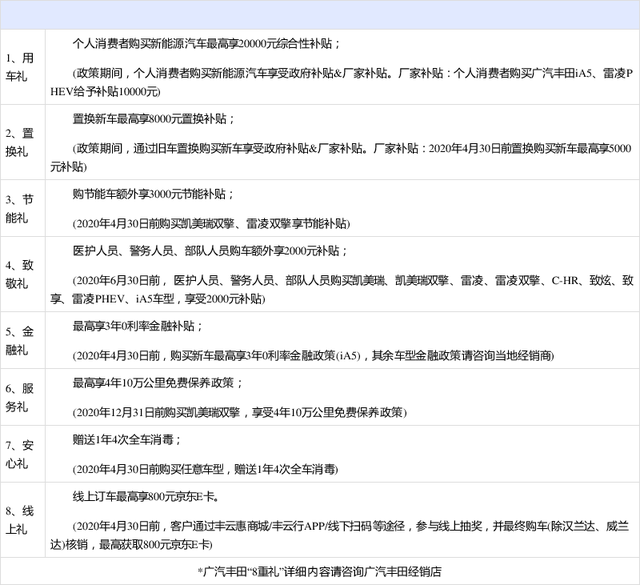Click the footnote about 广汽丰田"8重礼"详细内容
The image size is (640, 585).
point(320,572)
